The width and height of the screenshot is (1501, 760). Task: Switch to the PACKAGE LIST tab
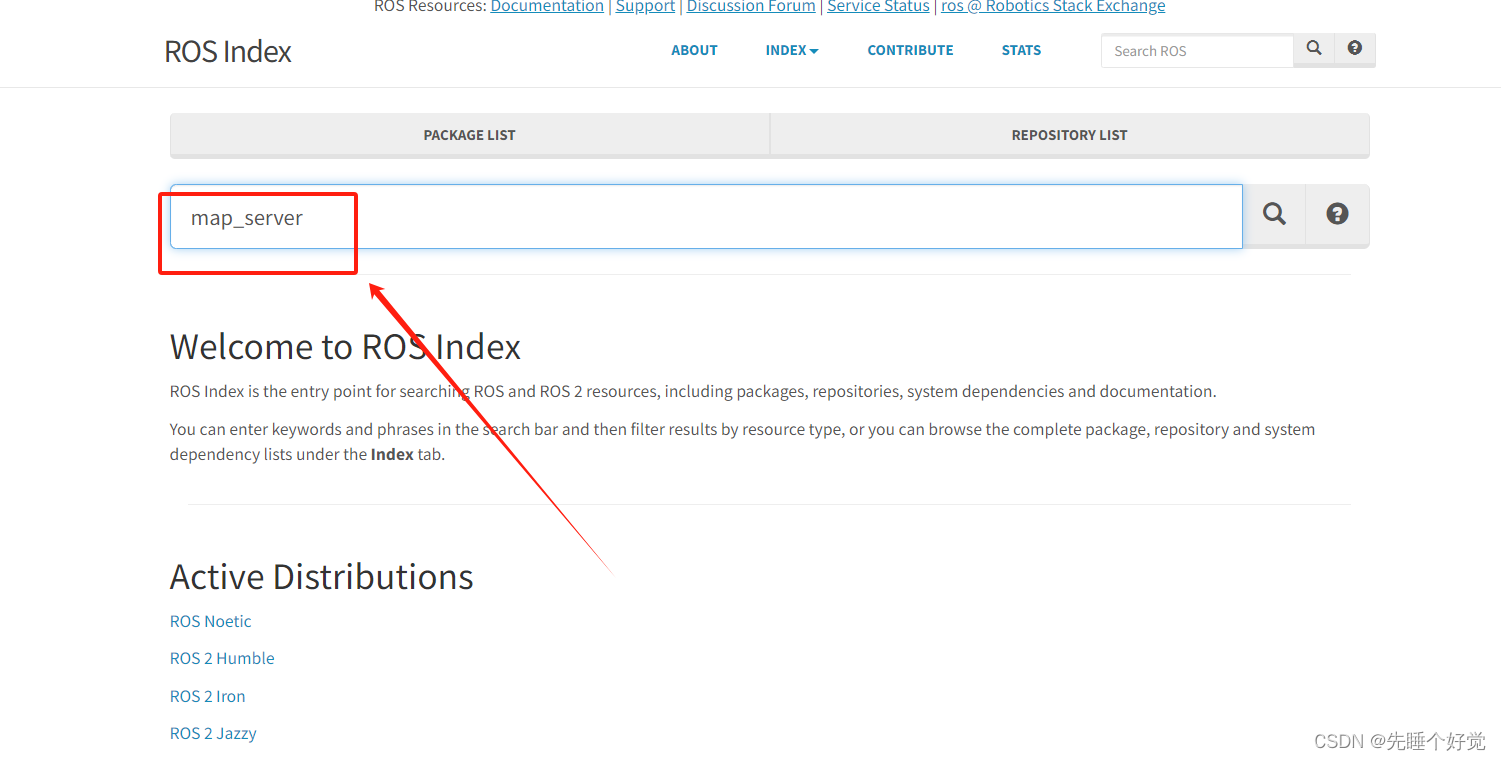[470, 135]
